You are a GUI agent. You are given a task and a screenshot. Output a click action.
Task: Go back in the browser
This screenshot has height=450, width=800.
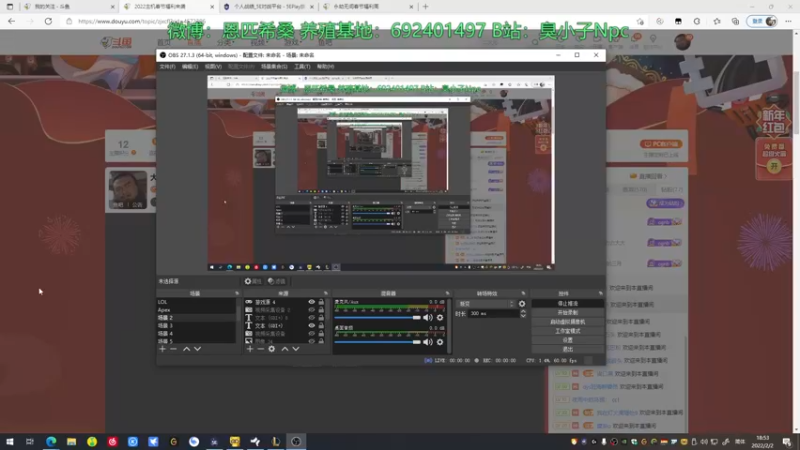click(11, 21)
